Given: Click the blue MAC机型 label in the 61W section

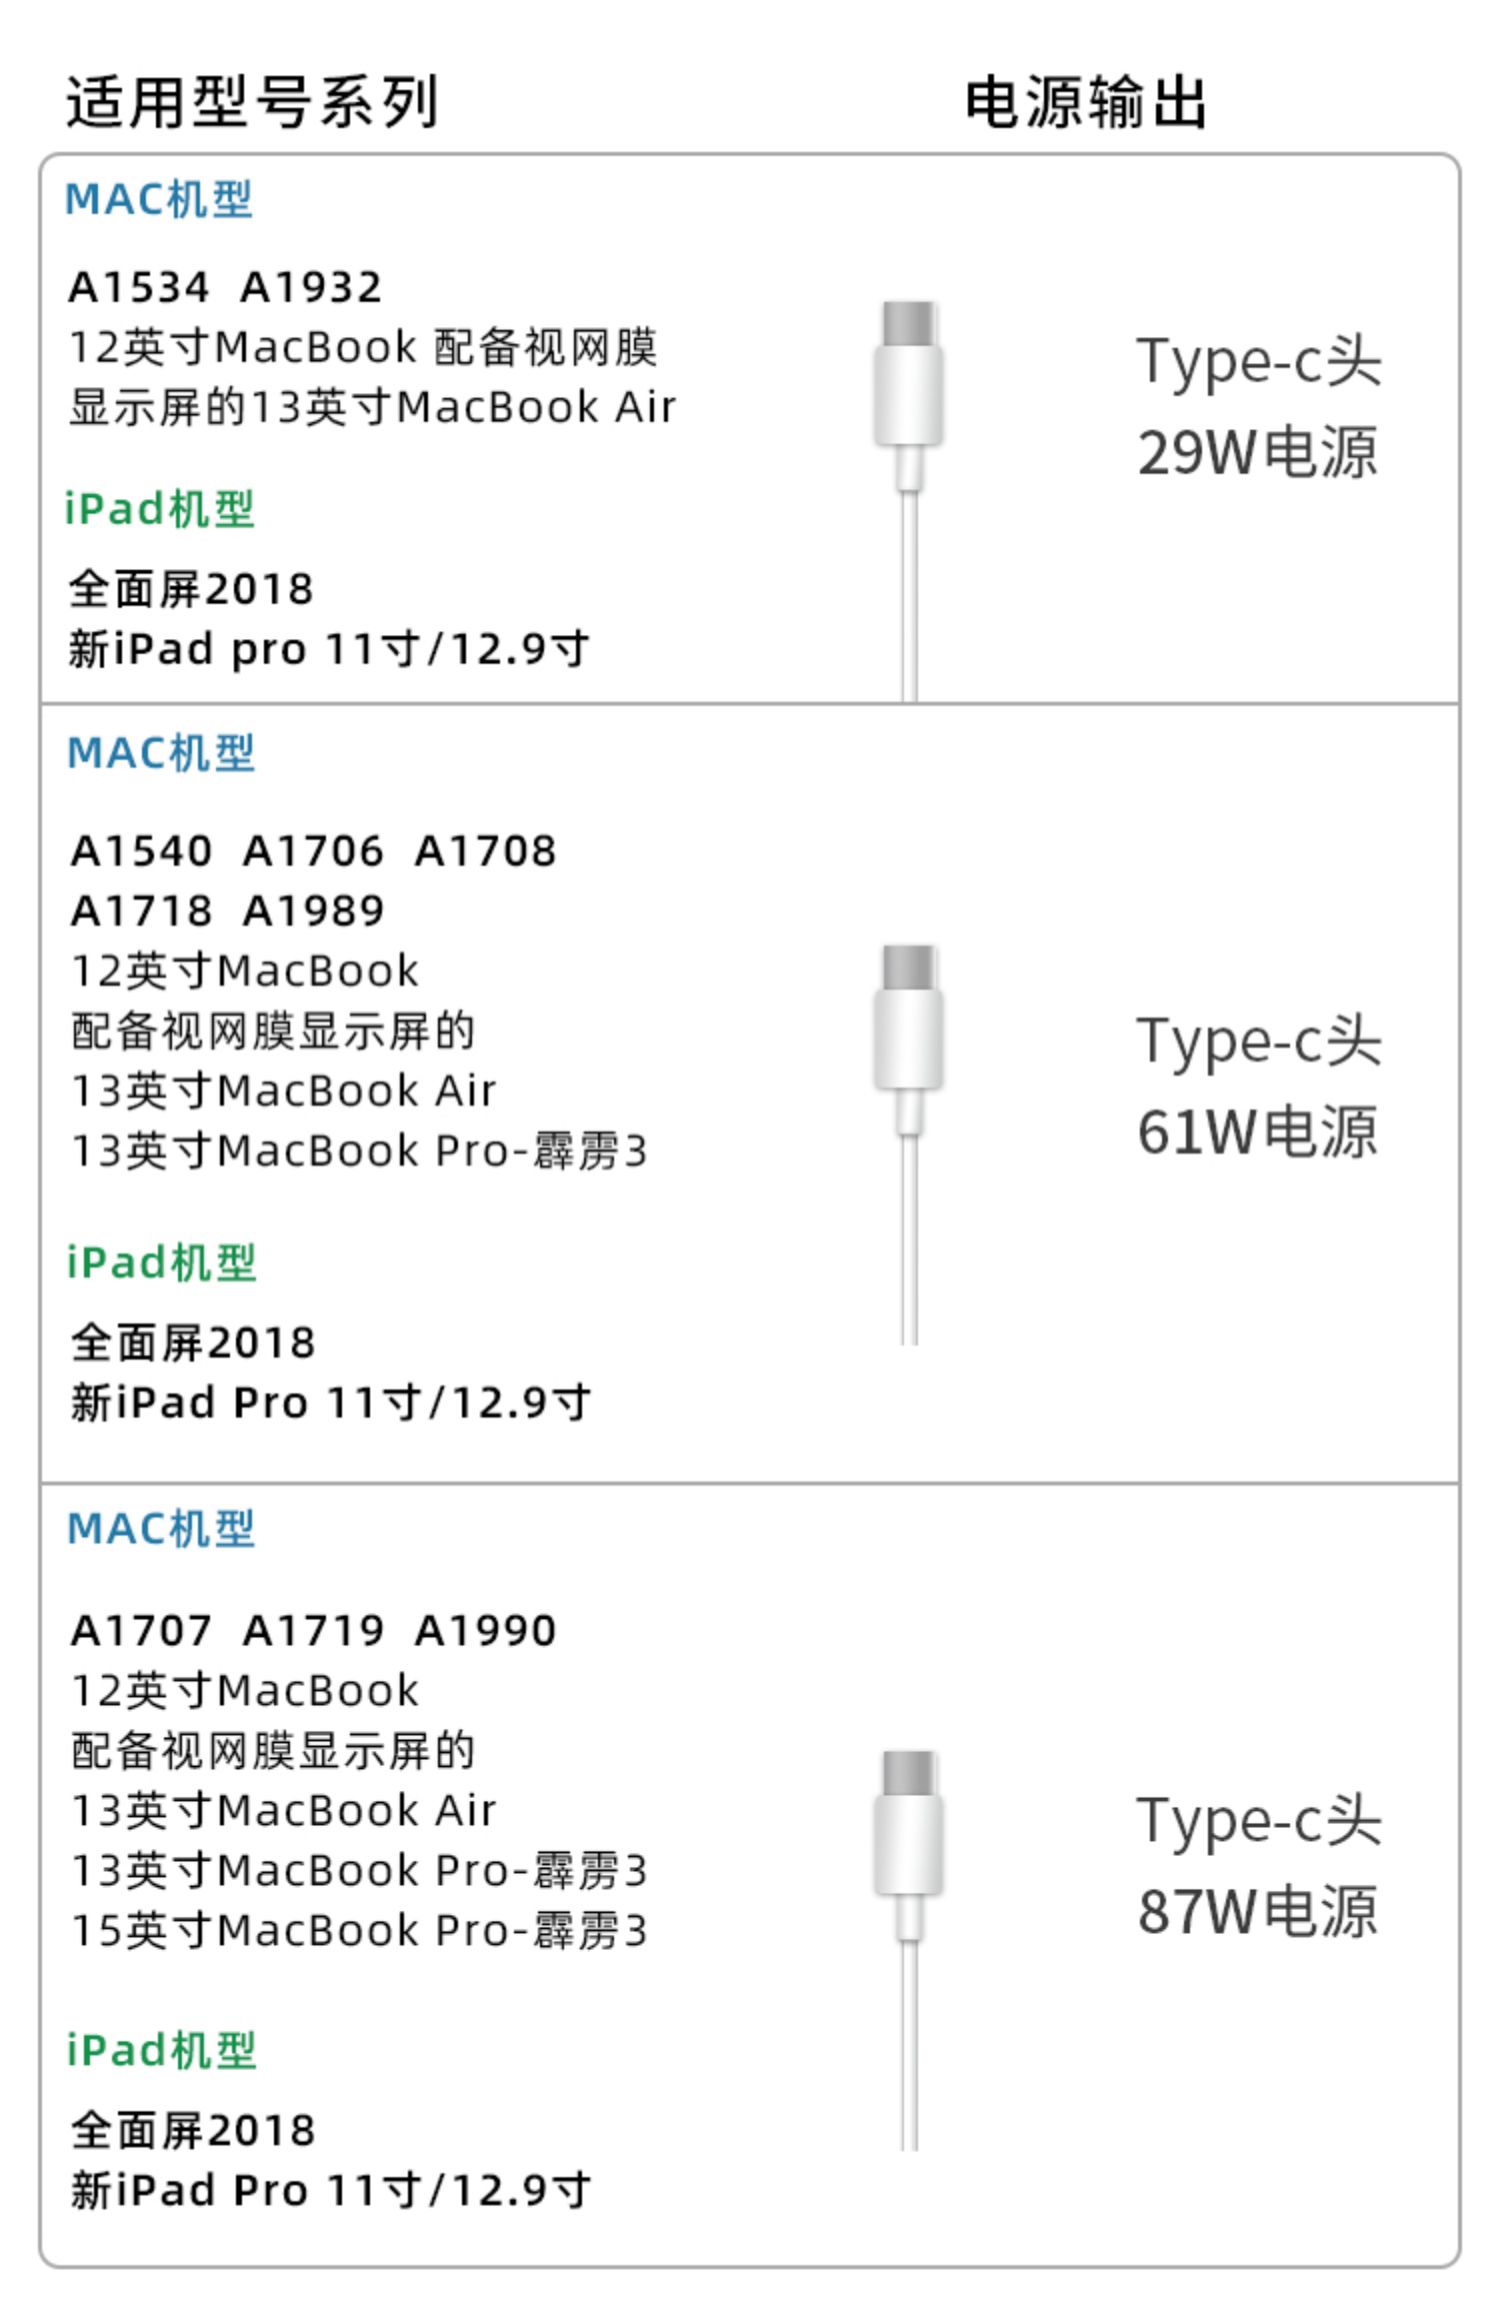Looking at the screenshot, I should [161, 752].
